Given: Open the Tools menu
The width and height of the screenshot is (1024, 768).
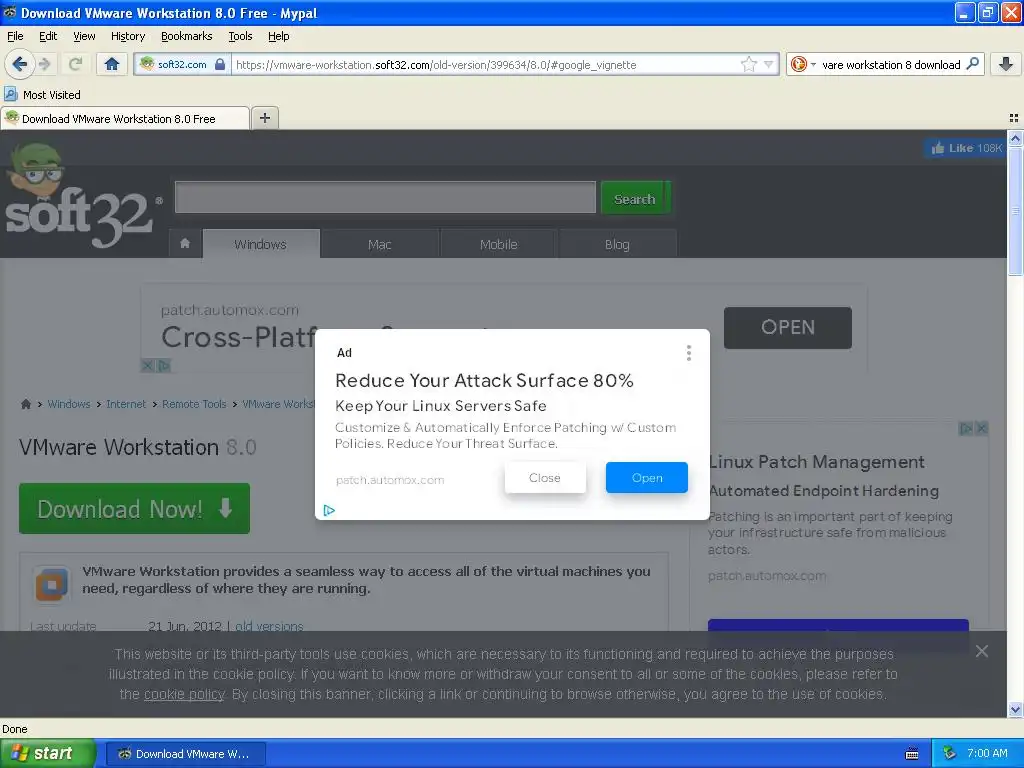Looking at the screenshot, I should [240, 36].
